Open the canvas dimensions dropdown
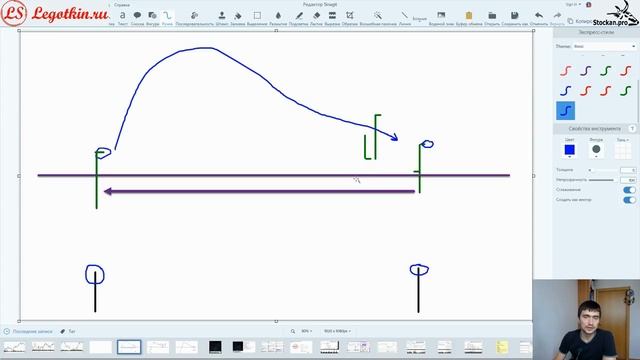The height and width of the screenshot is (360, 640). 337,331
